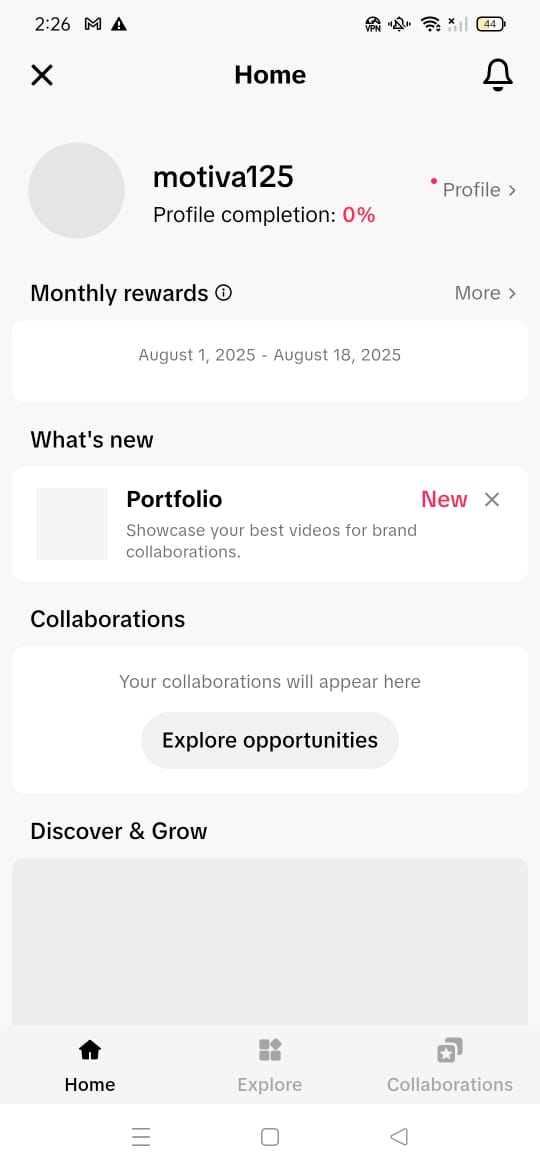Open notifications bell icon
The image size is (540, 1170).
[497, 75]
